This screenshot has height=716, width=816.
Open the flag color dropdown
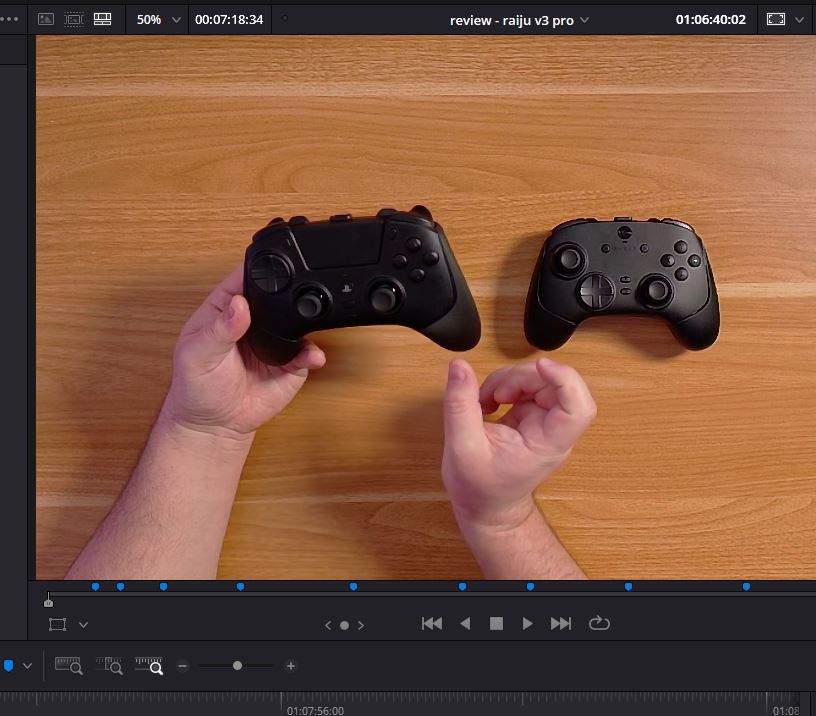26,665
